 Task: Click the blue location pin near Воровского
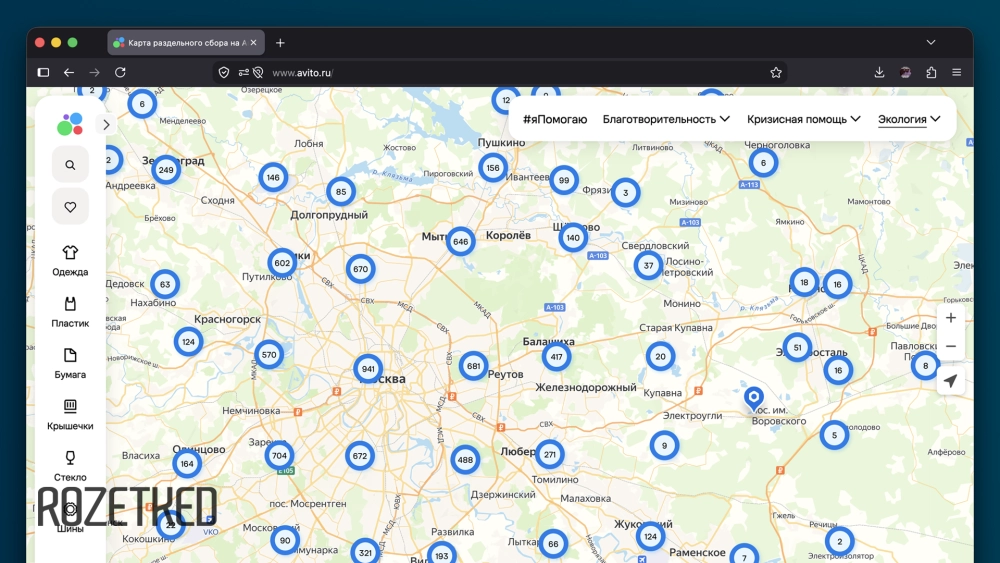point(754,397)
